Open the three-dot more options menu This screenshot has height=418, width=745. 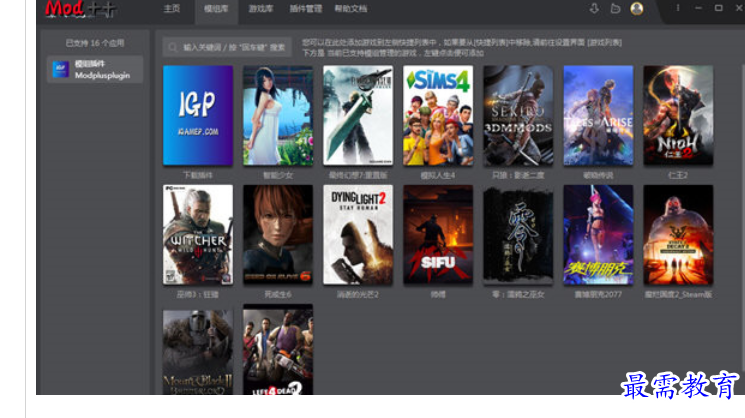[678, 8]
